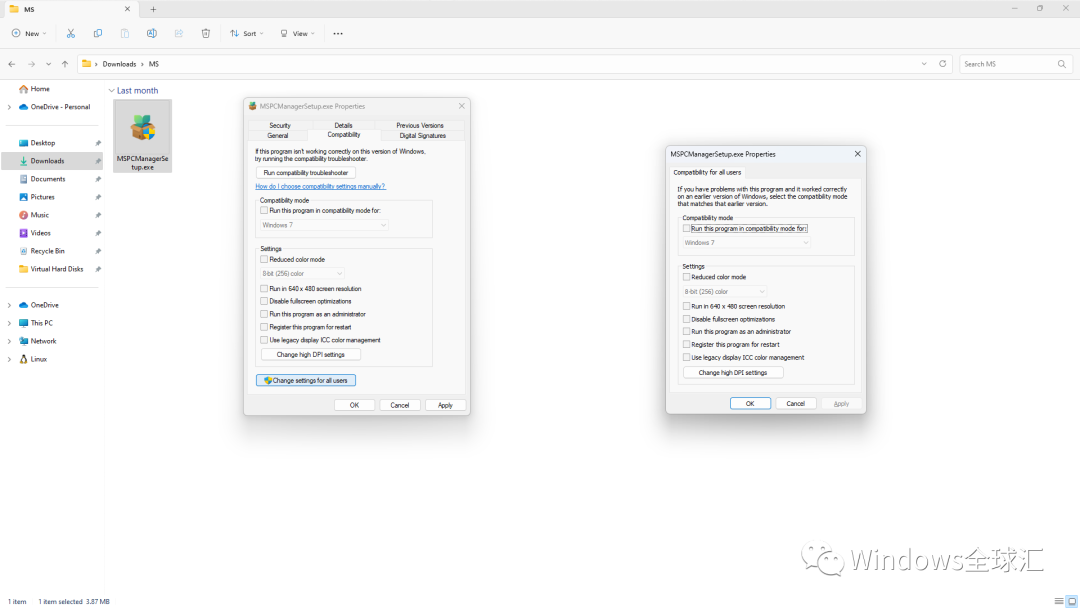1080x608 pixels.
Task: Click the Delete trash icon
Action: pyautogui.click(x=205, y=33)
